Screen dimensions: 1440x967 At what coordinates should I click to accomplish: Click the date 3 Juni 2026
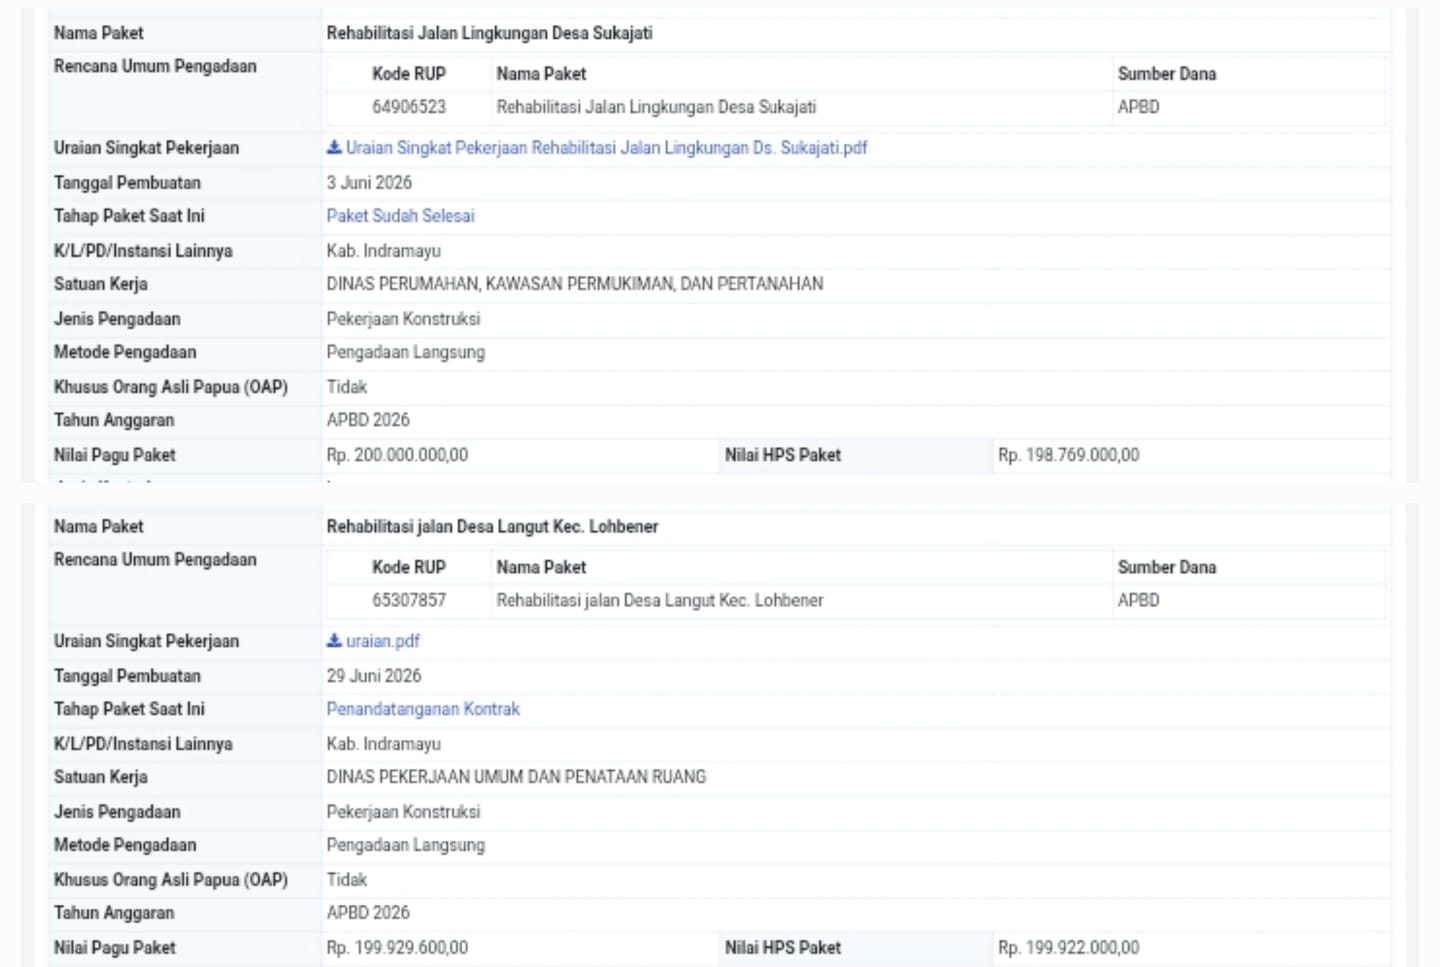(x=369, y=183)
